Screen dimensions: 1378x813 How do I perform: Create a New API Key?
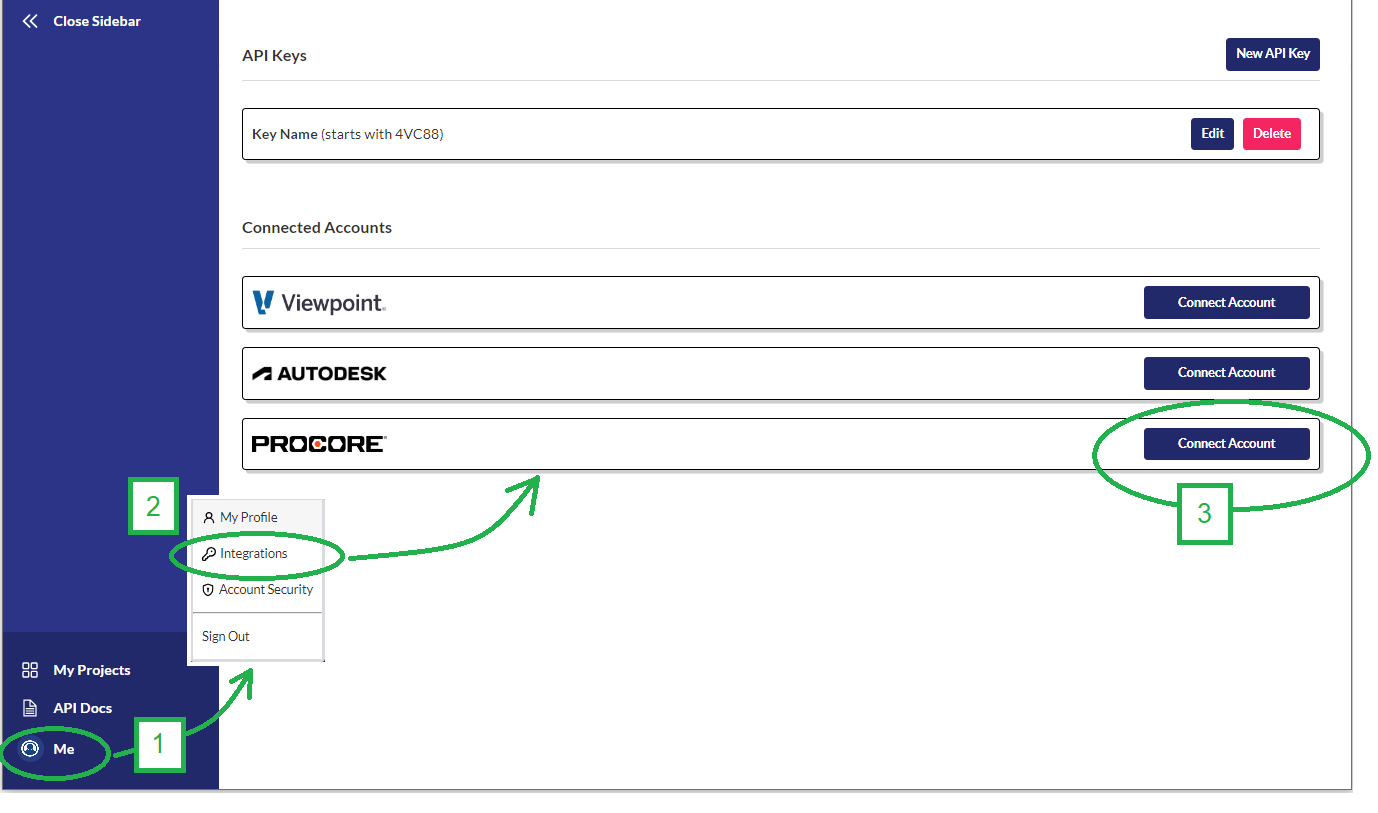tap(1272, 54)
